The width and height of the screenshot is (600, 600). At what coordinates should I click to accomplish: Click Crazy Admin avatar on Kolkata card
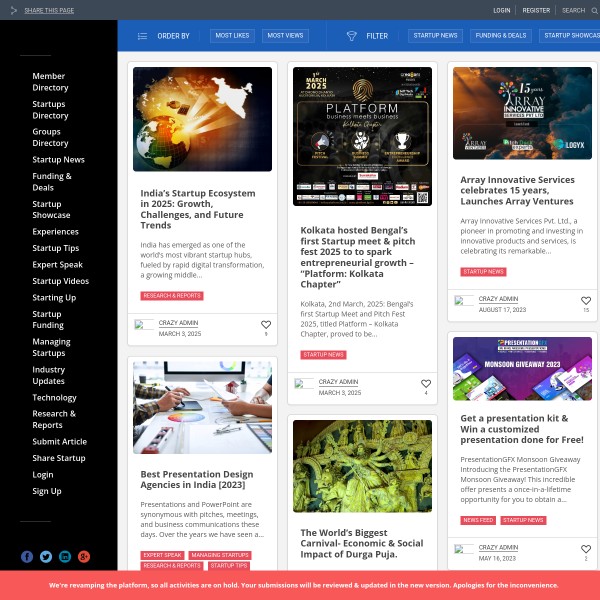304,383
